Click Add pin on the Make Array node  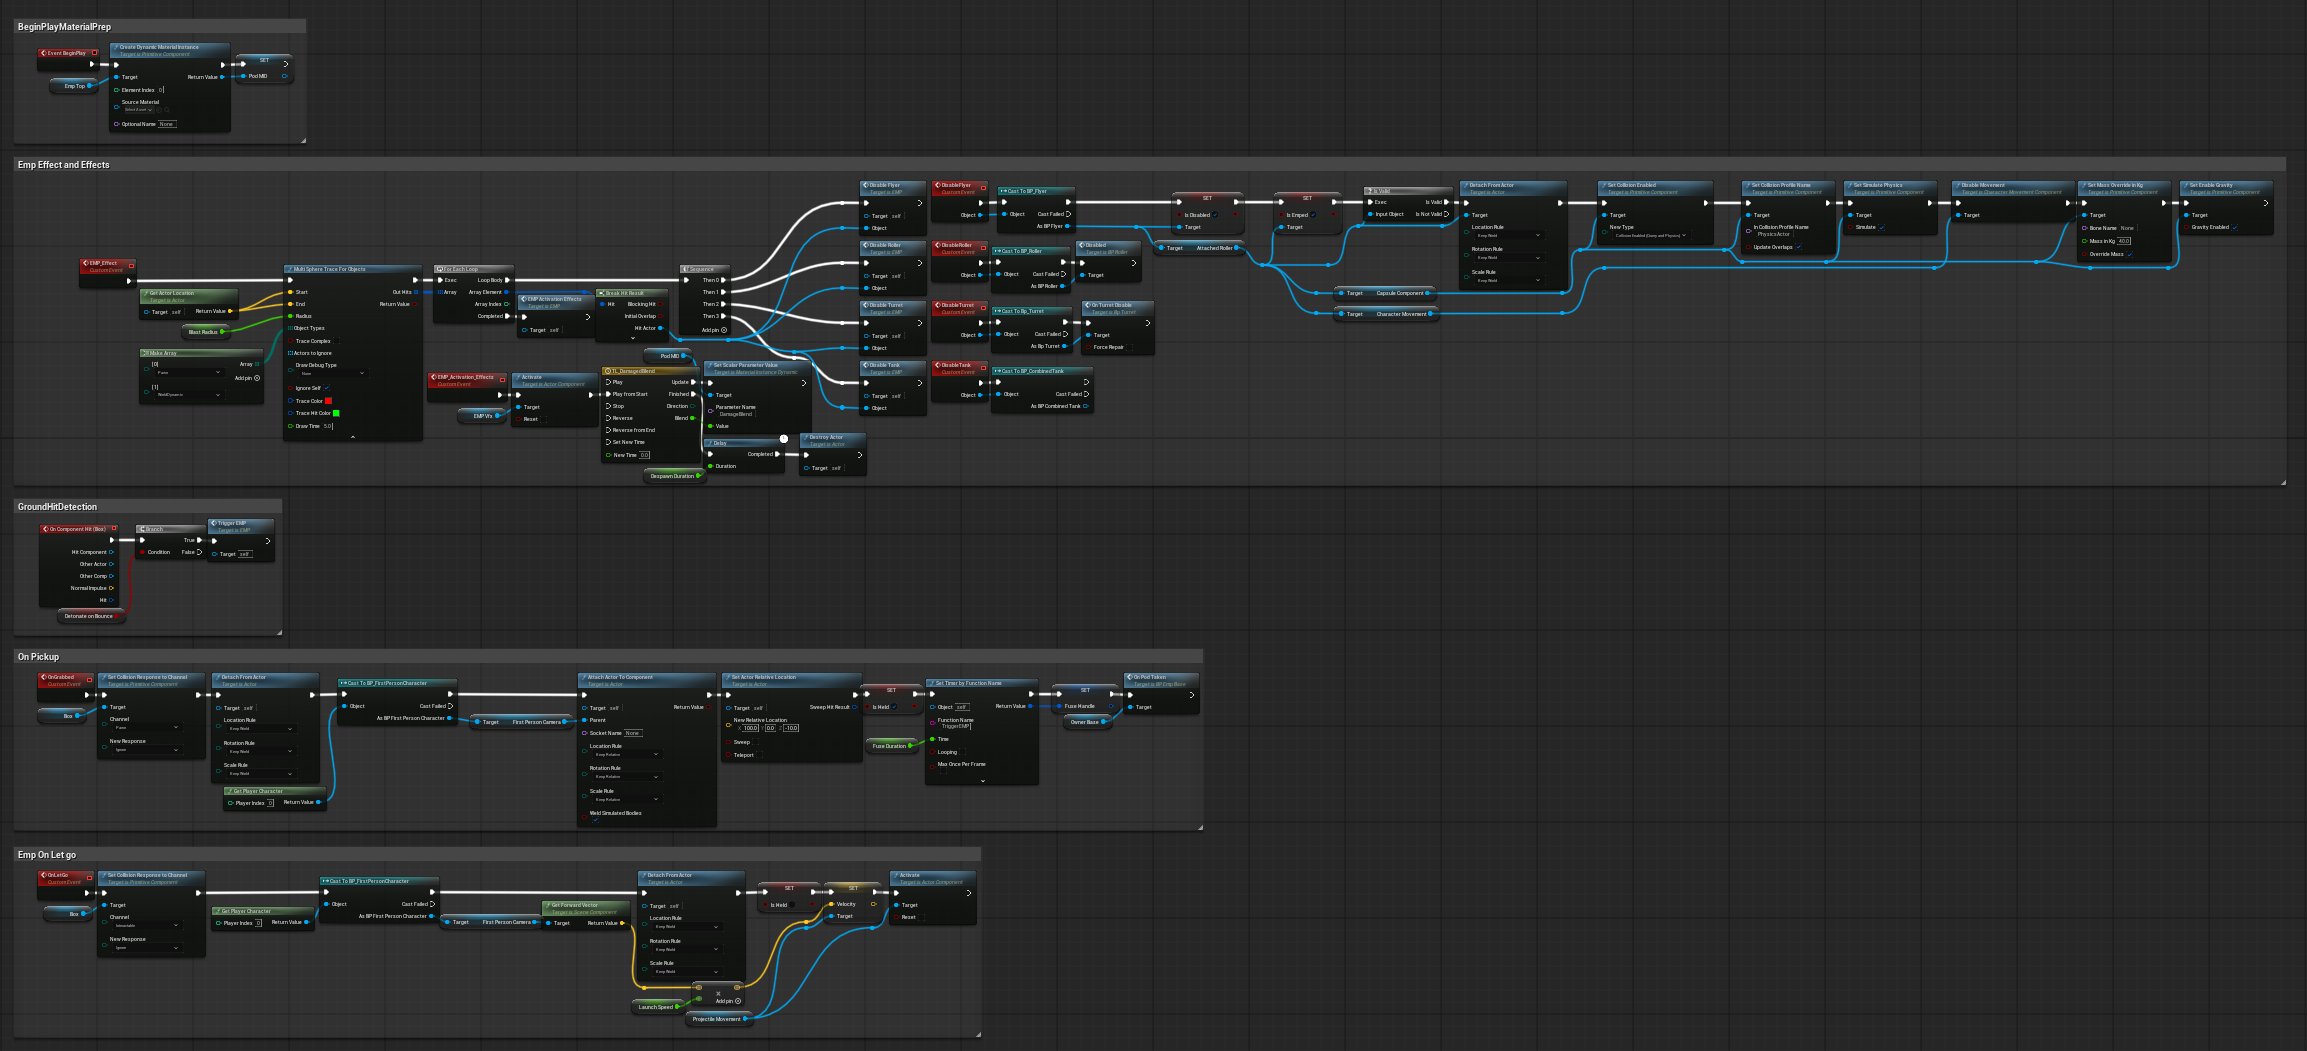247,378
